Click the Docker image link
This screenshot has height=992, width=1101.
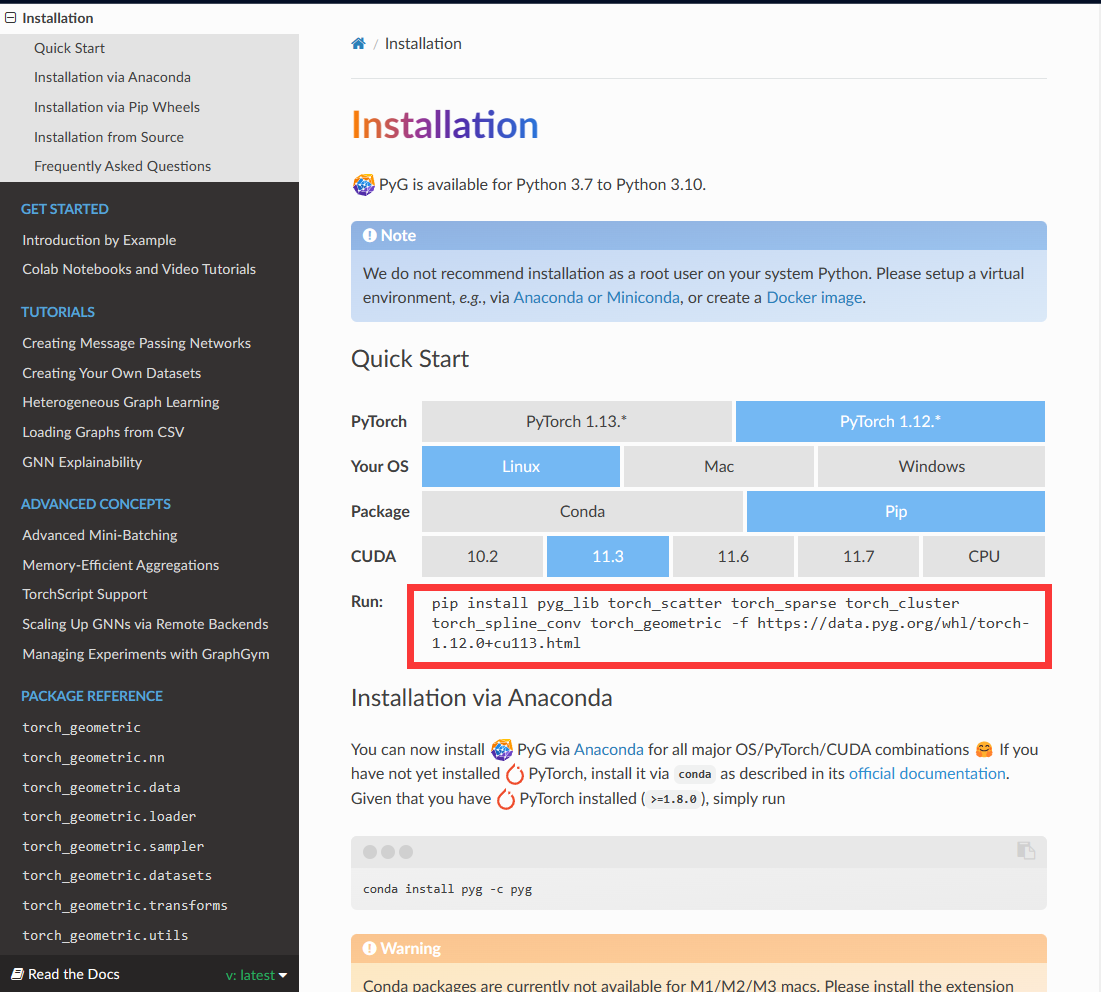coord(815,298)
